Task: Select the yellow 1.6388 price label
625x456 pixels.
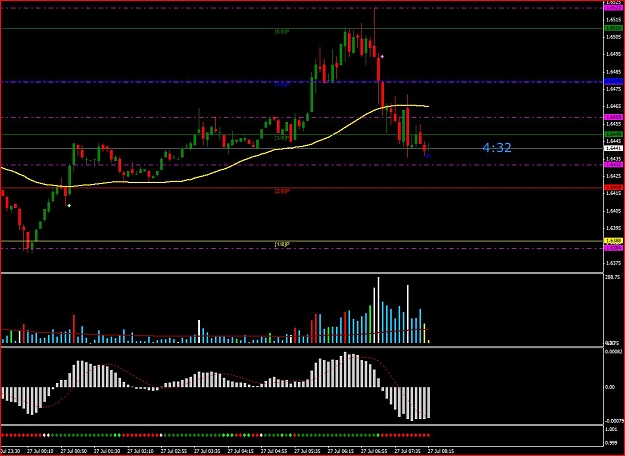Action: [x=613, y=241]
